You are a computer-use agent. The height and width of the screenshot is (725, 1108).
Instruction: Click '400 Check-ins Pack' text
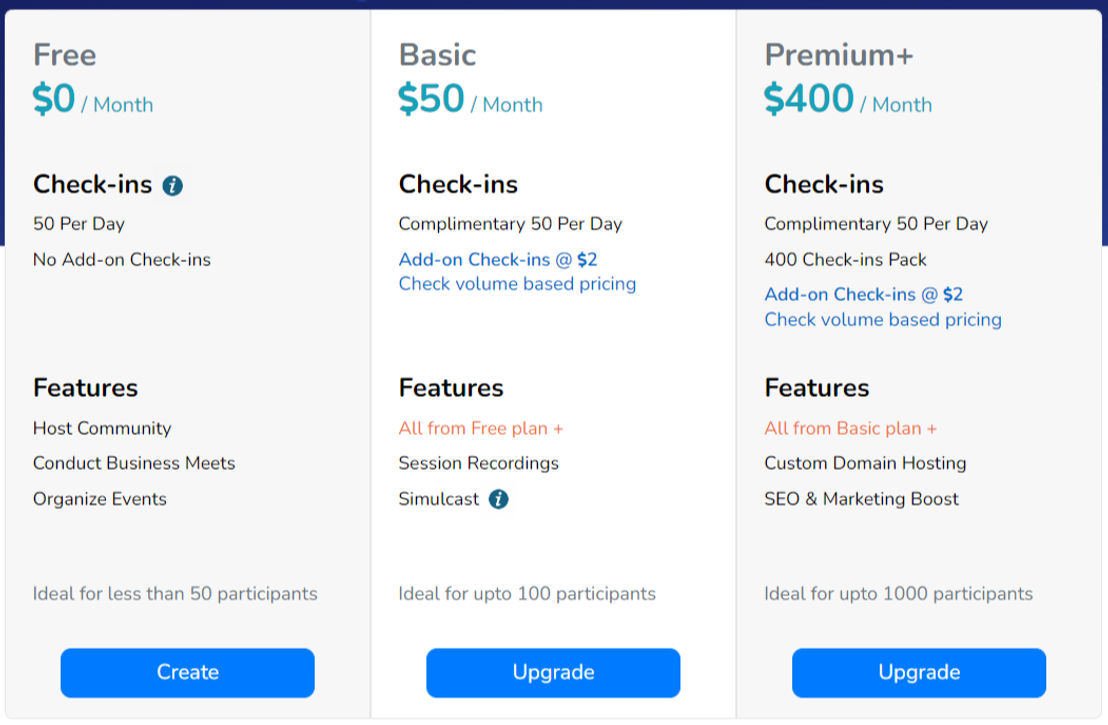point(845,259)
